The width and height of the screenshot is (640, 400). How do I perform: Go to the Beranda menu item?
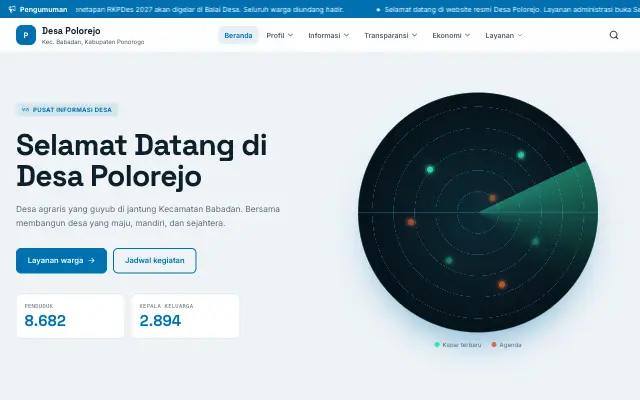coord(238,35)
